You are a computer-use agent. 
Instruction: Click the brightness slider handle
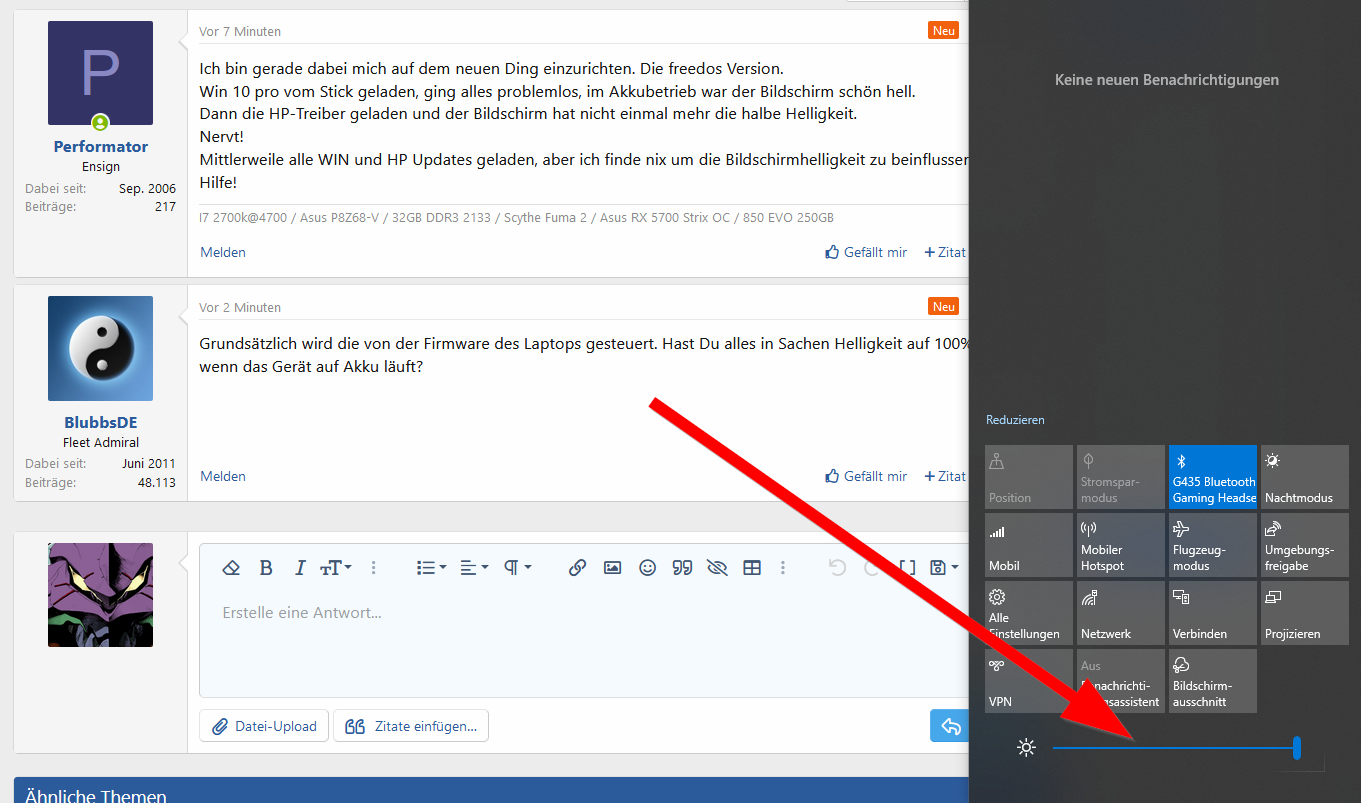click(x=1297, y=747)
